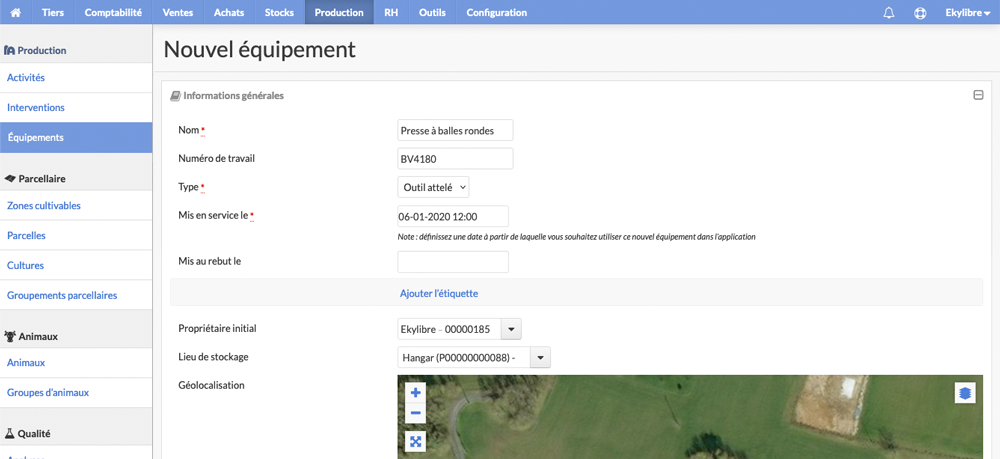Click the Production sidebar section header
Viewport: 1000px width, 459px height.
(35, 50)
